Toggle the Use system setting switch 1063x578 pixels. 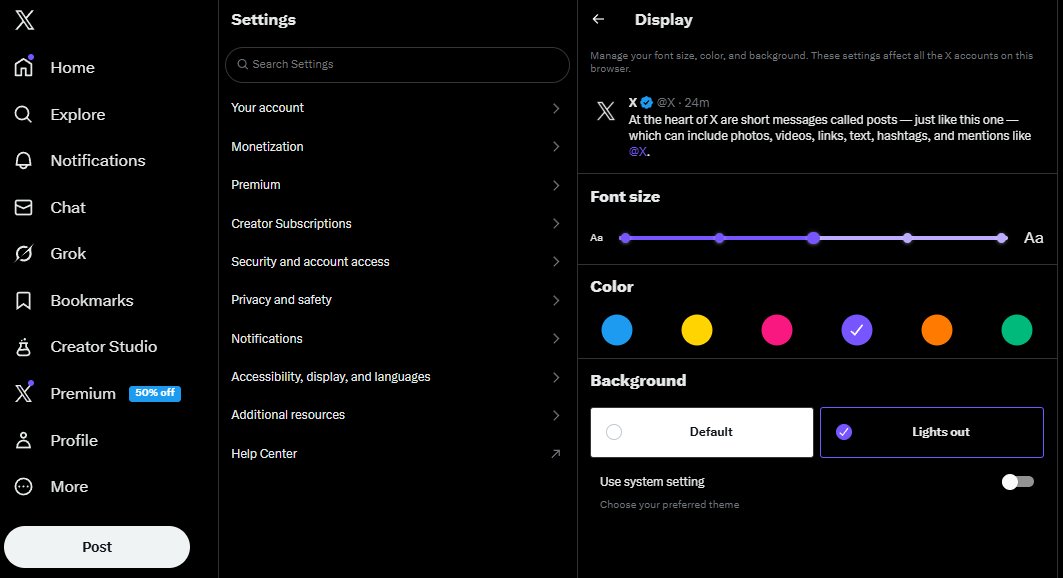pos(1018,482)
